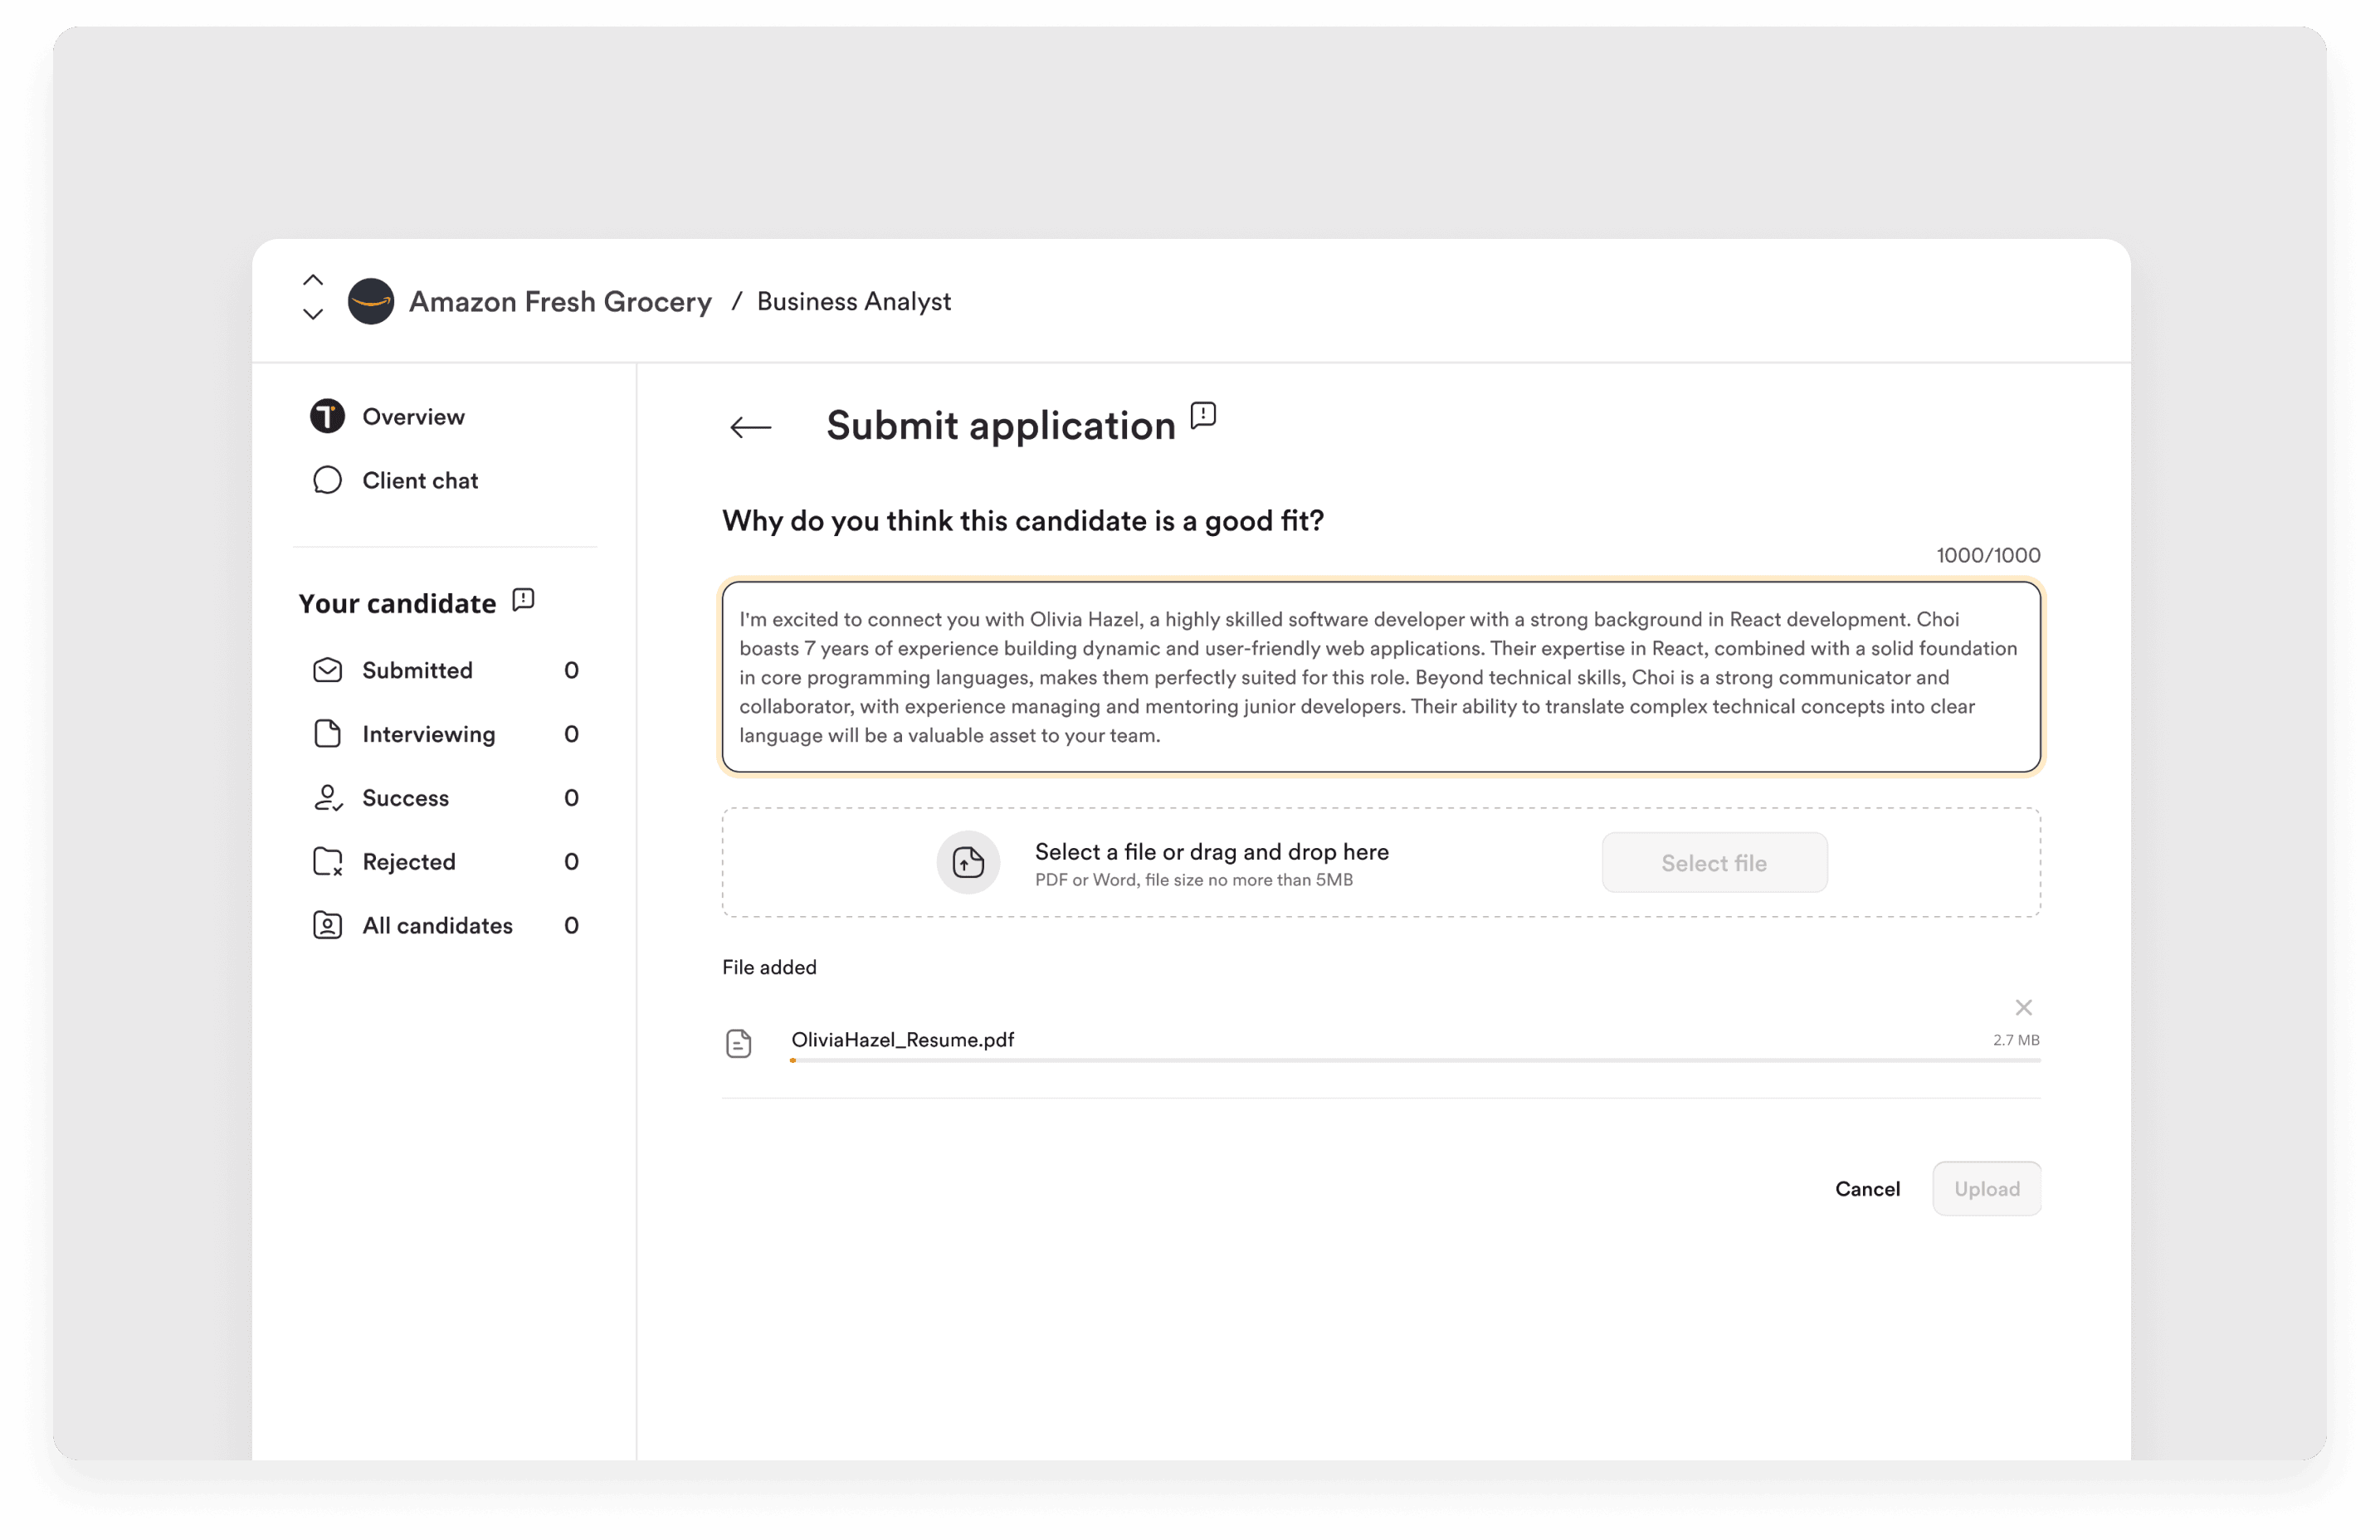Click the Success person-check icon
The height and width of the screenshot is (1540, 2380).
point(327,798)
